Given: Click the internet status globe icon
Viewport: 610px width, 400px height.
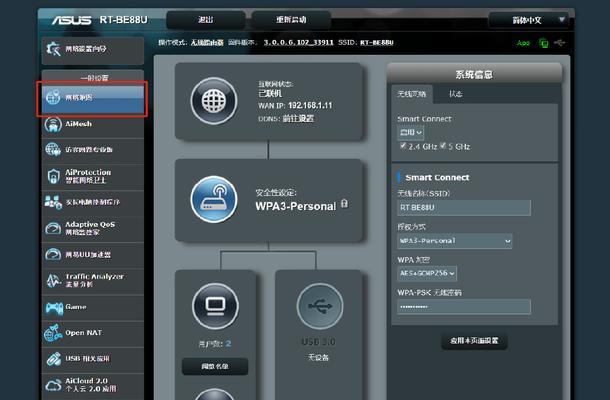Looking at the screenshot, I should pyautogui.click(x=214, y=101).
